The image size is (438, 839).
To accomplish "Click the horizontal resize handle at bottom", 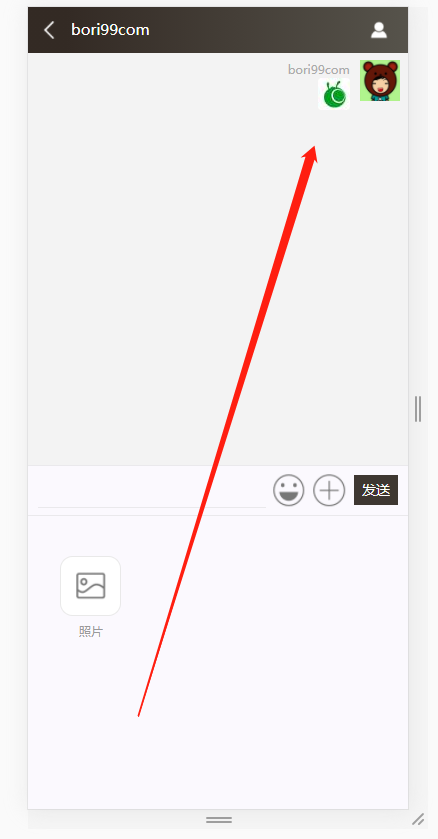I will [219, 820].
